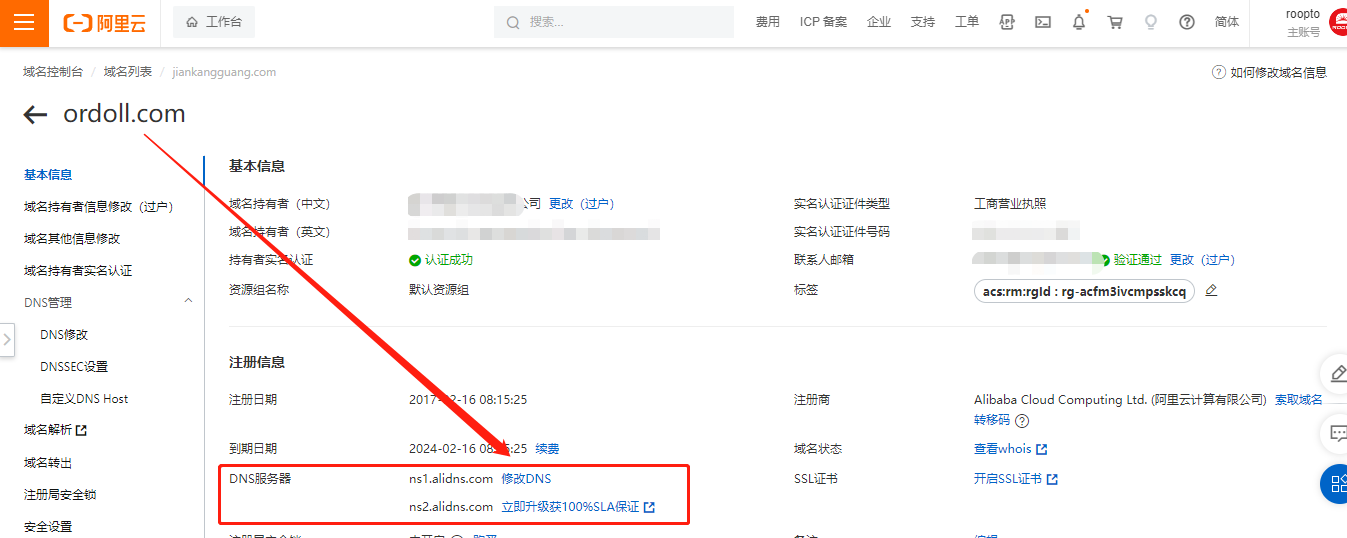Edit the tag with pencil icon
This screenshot has height=538, width=1347.
[1211, 290]
